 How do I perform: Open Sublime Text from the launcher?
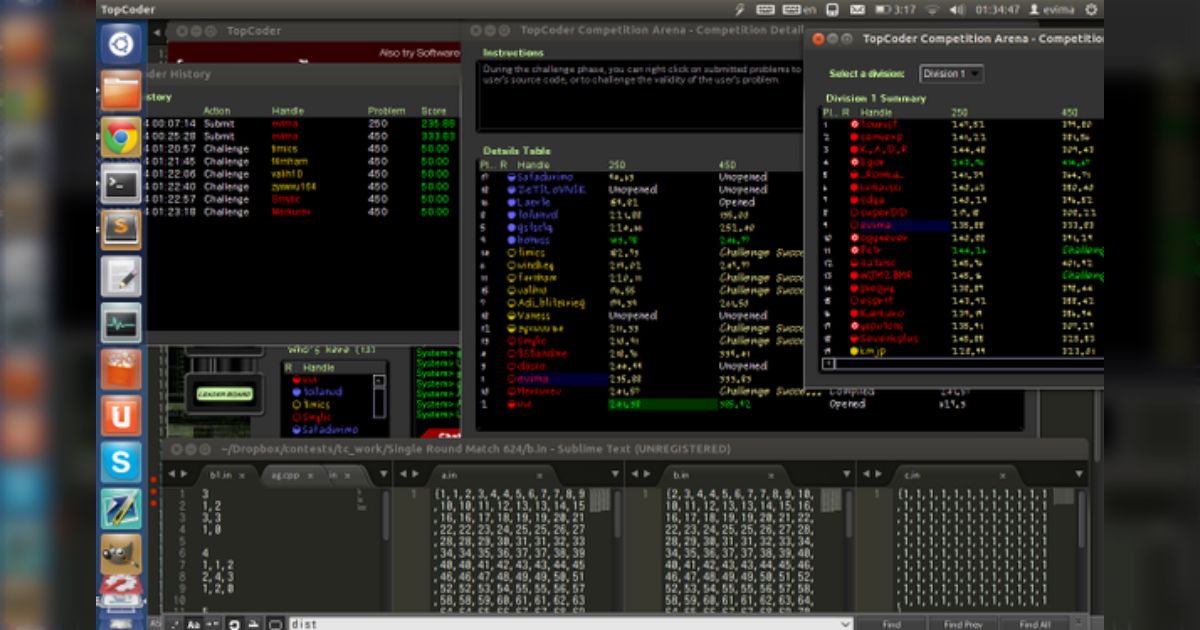[x=120, y=229]
